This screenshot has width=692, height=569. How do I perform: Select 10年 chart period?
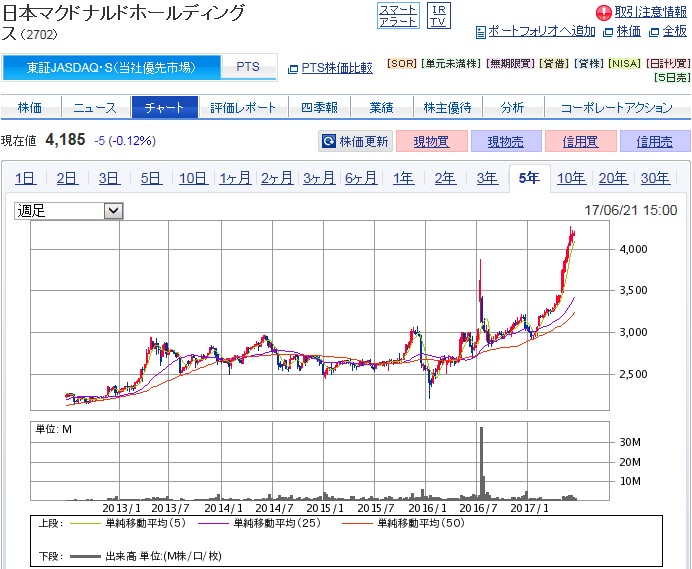[x=571, y=178]
